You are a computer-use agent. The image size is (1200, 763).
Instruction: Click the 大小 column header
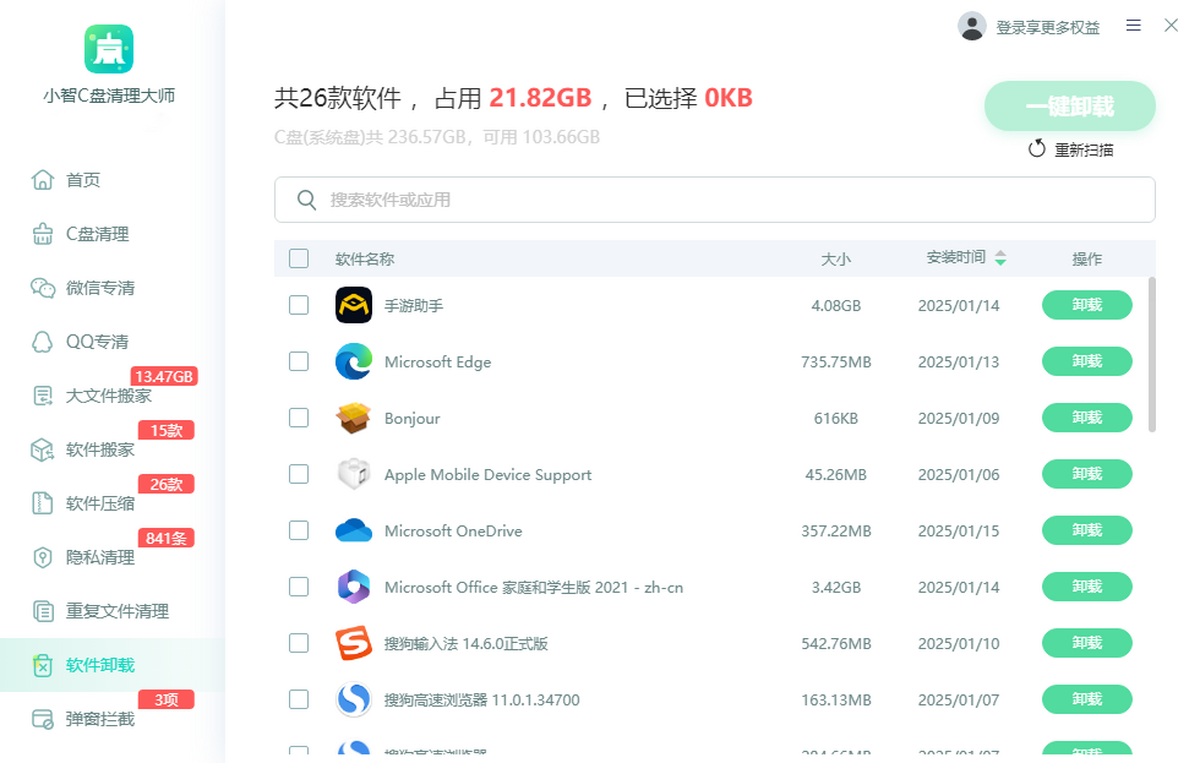836,259
